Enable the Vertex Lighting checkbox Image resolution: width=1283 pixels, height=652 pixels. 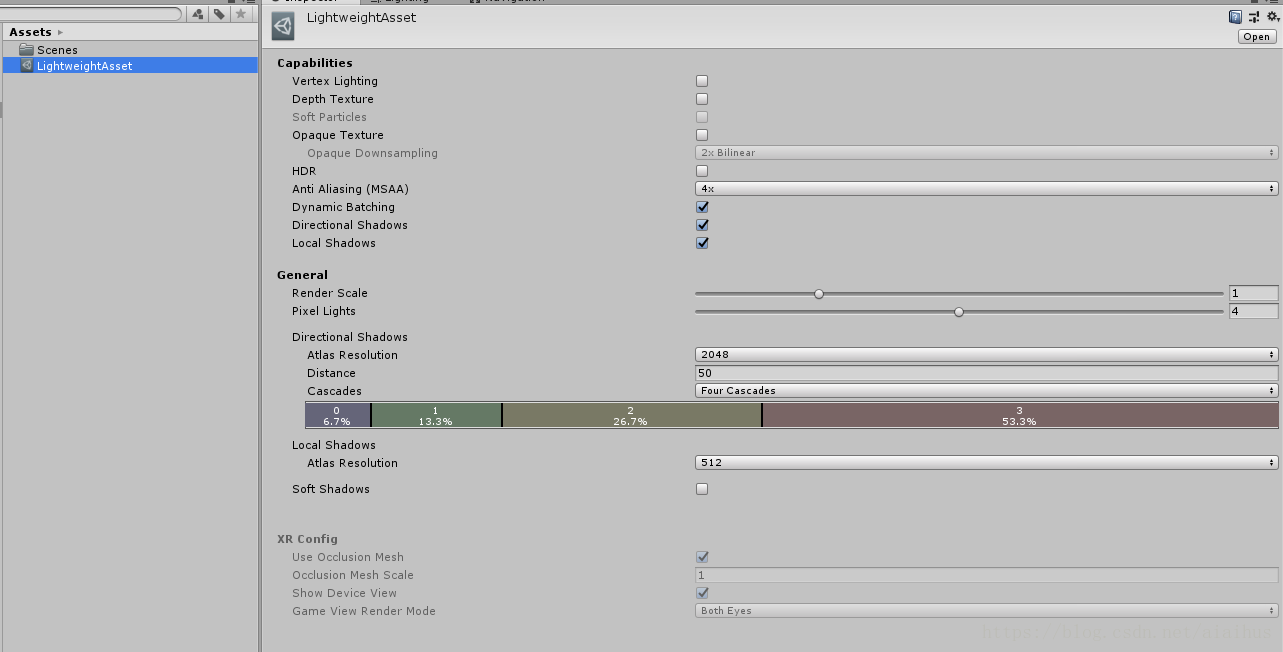pyautogui.click(x=702, y=81)
